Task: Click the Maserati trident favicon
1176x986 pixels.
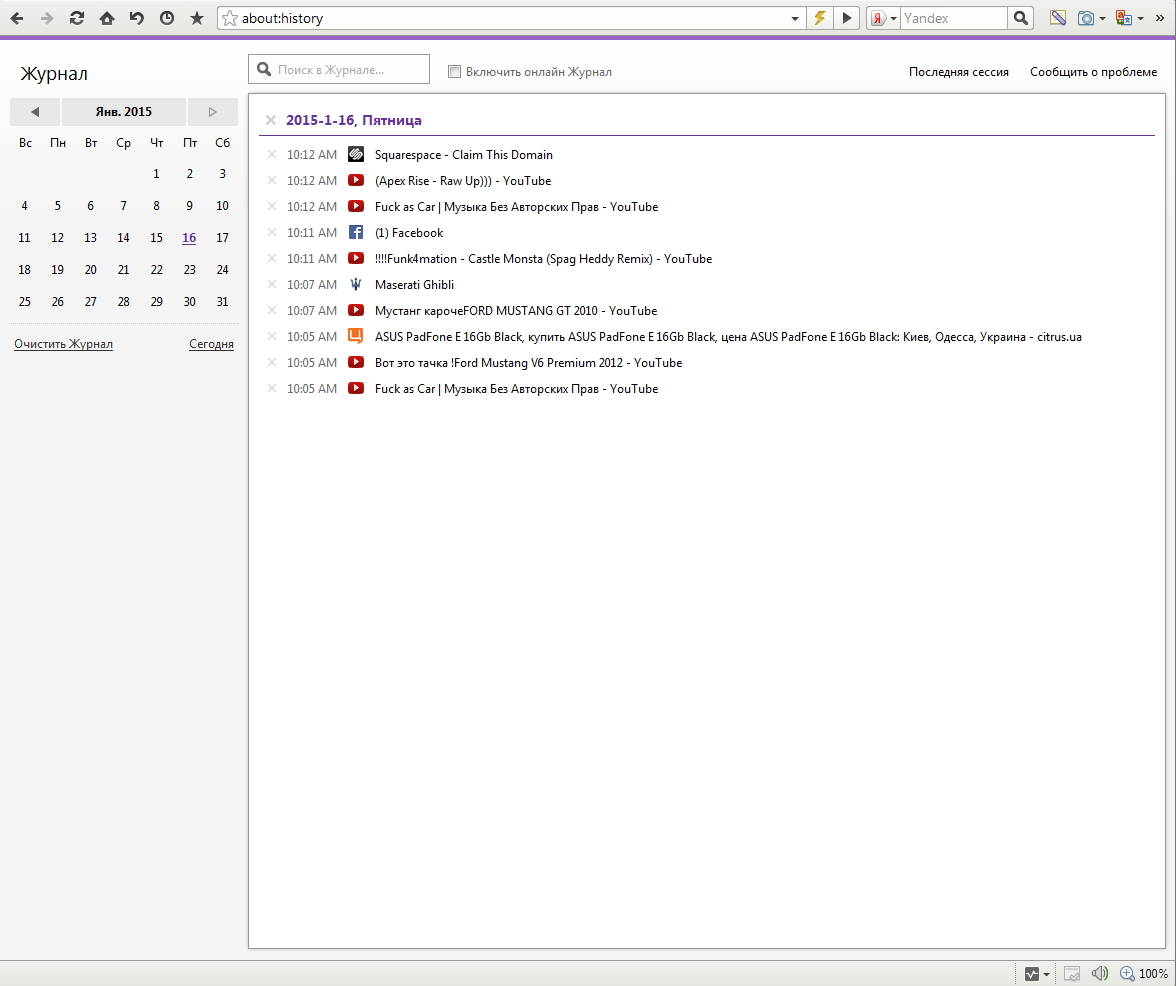Action: tap(356, 284)
